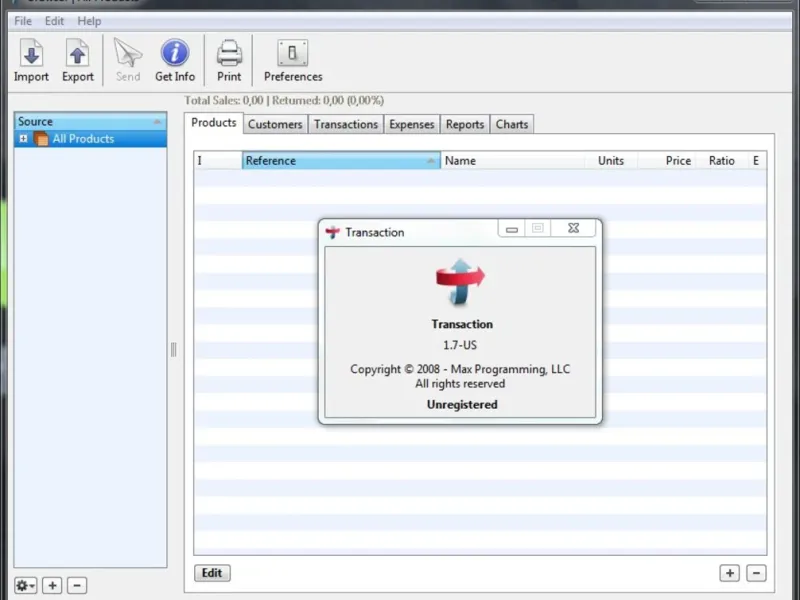Open the Get Info icon
Viewport: 800px width, 600px height.
coord(175,53)
